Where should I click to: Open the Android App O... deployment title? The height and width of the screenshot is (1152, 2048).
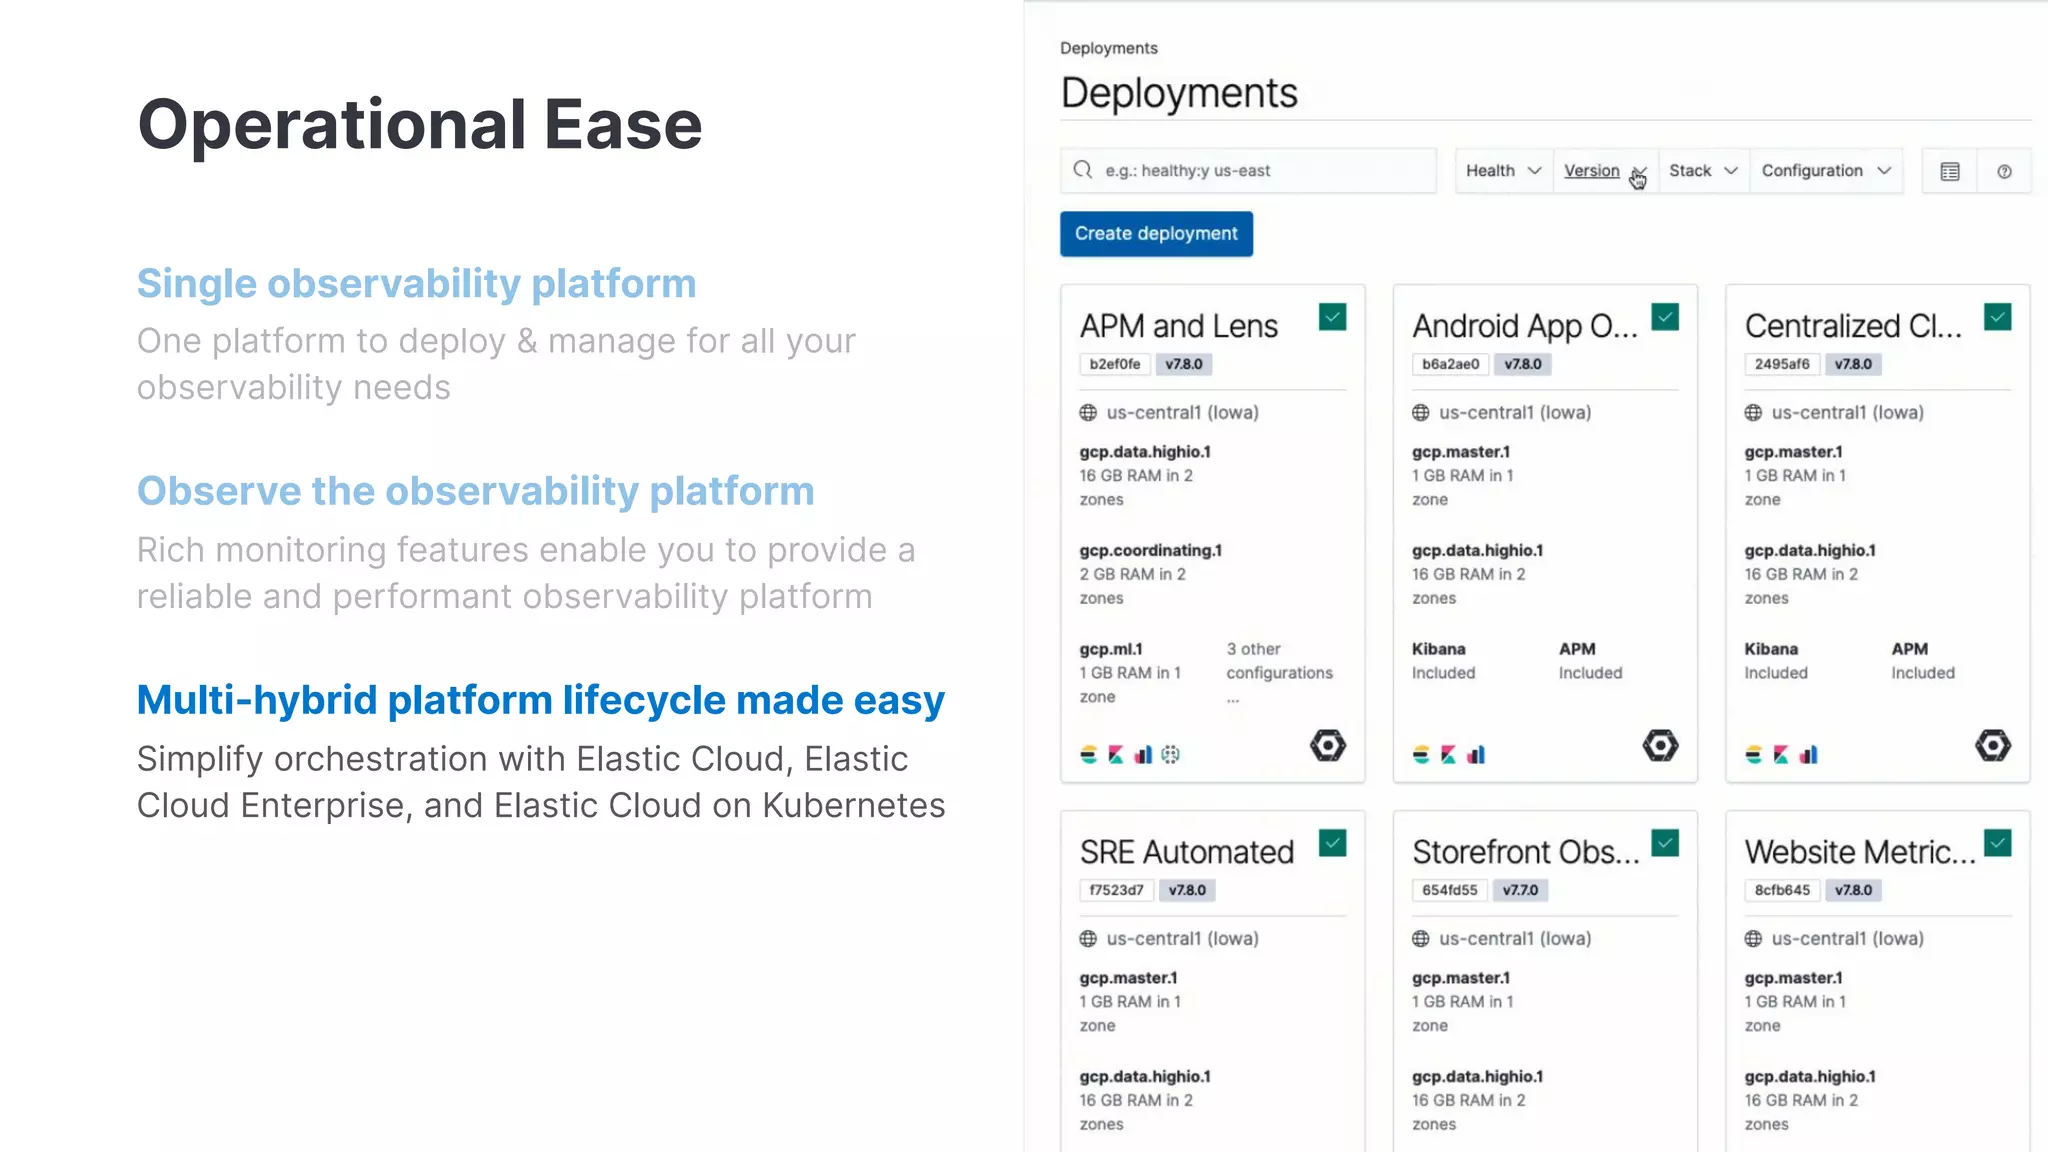1524,326
